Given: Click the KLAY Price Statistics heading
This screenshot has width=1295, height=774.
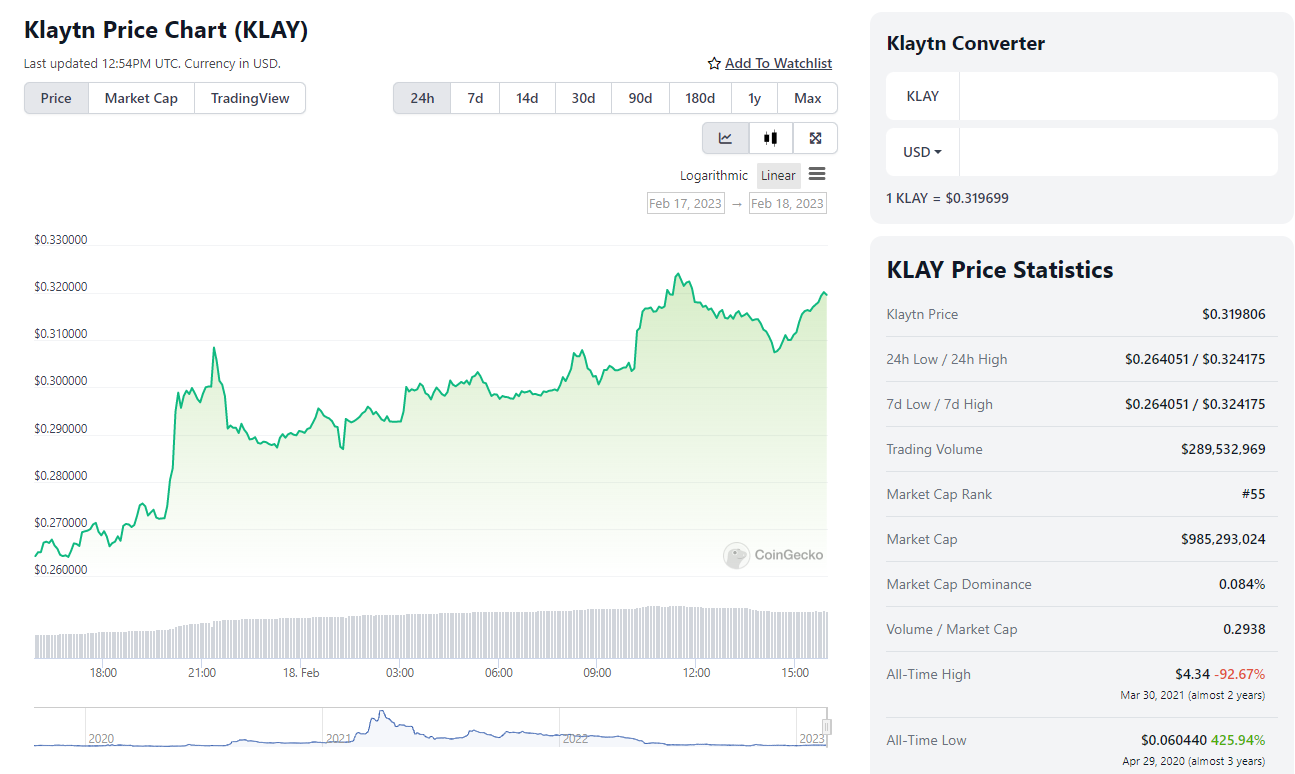Looking at the screenshot, I should click(1000, 270).
